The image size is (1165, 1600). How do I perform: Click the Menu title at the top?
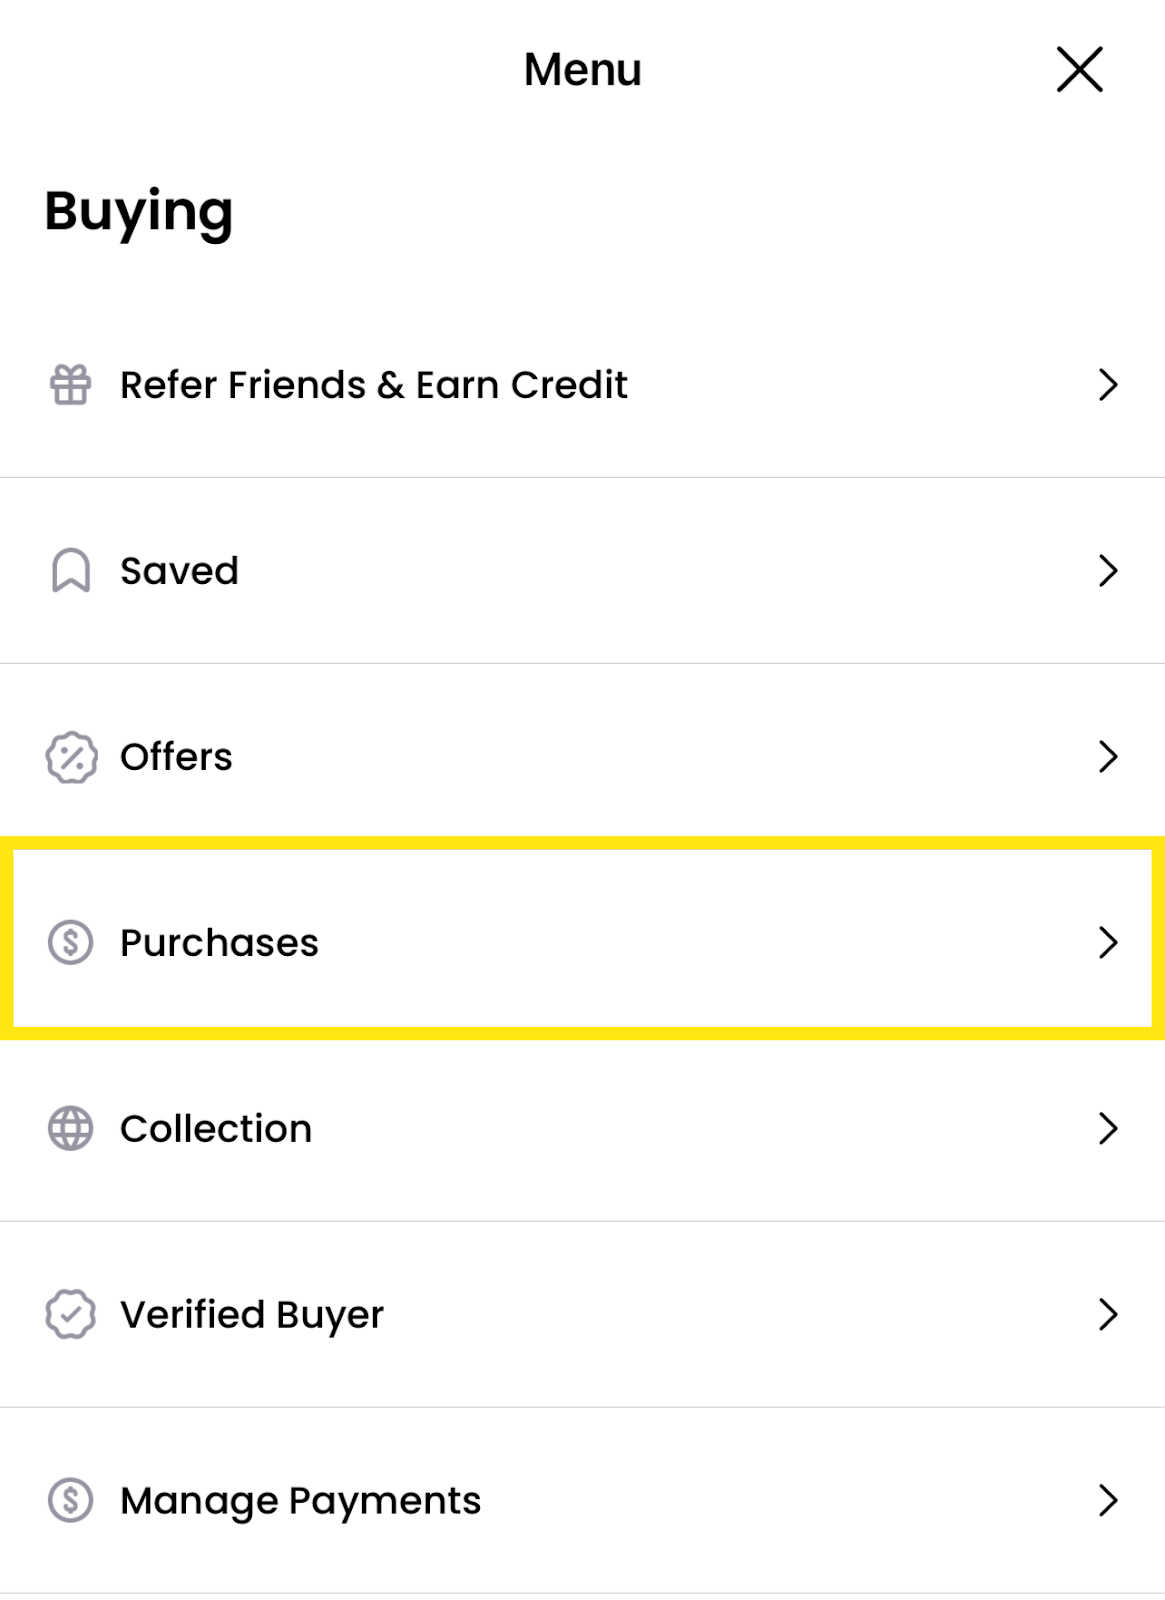[582, 69]
